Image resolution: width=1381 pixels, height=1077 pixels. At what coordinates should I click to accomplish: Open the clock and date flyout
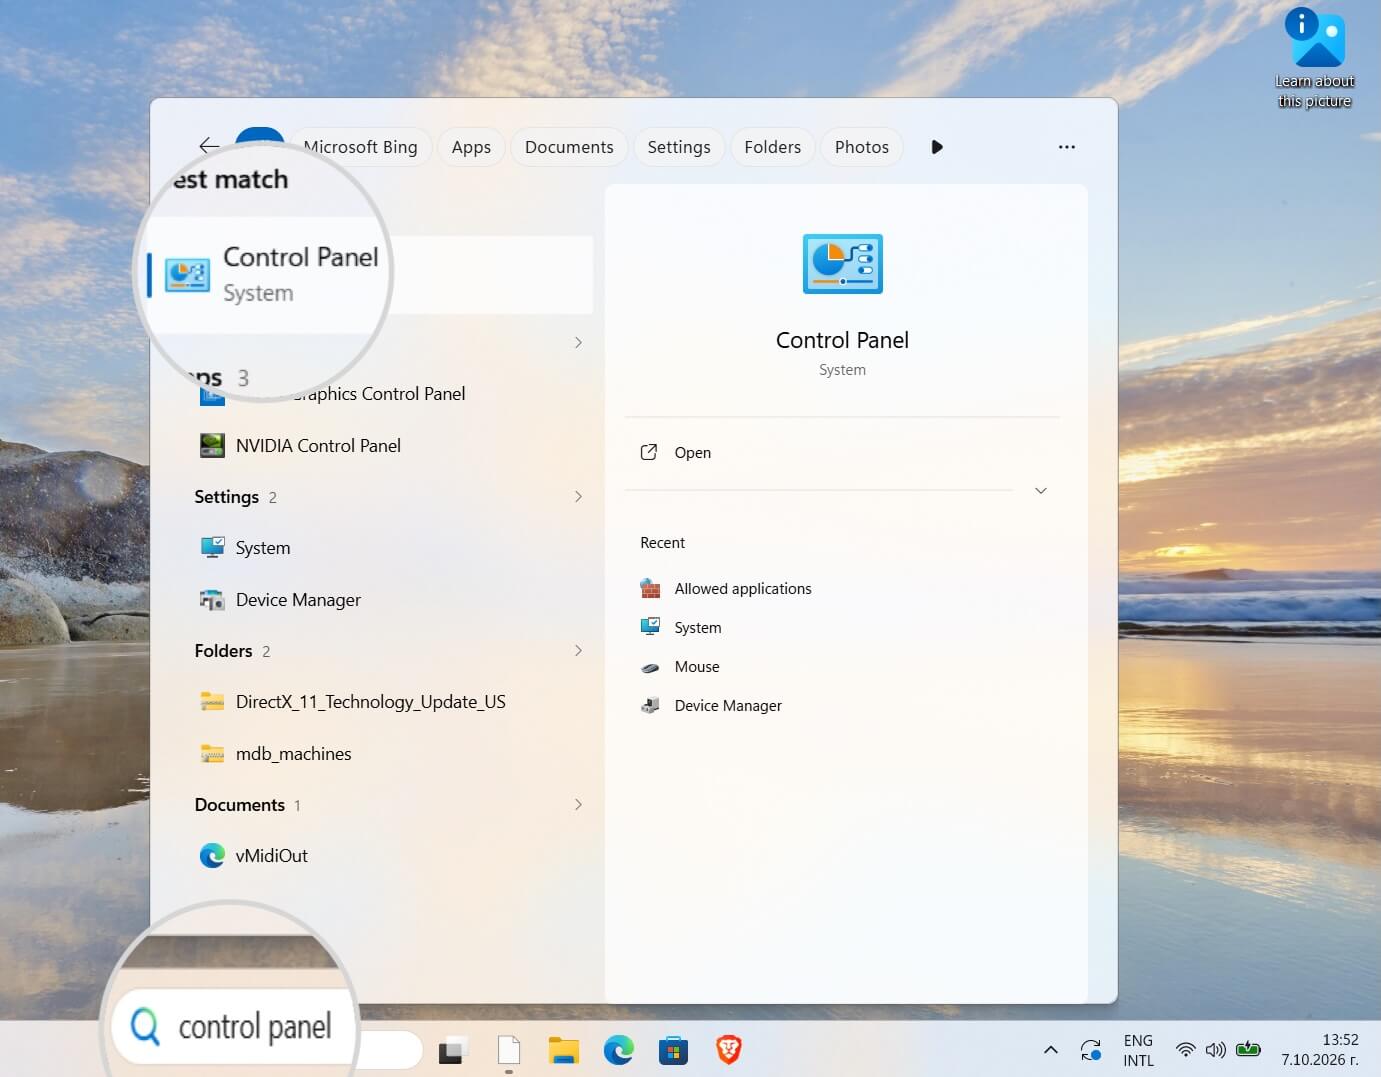point(1320,1050)
